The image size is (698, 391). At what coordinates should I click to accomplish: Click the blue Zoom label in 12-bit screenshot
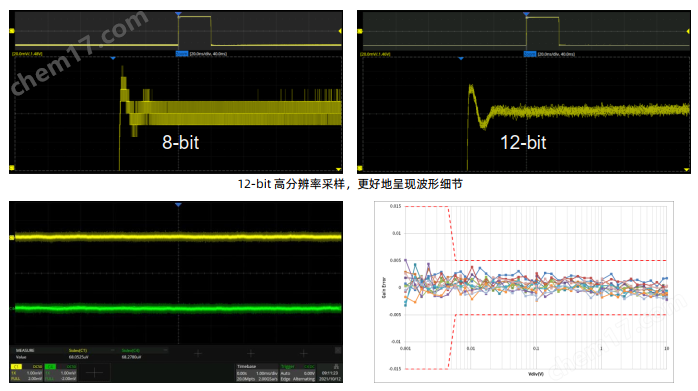click(530, 54)
